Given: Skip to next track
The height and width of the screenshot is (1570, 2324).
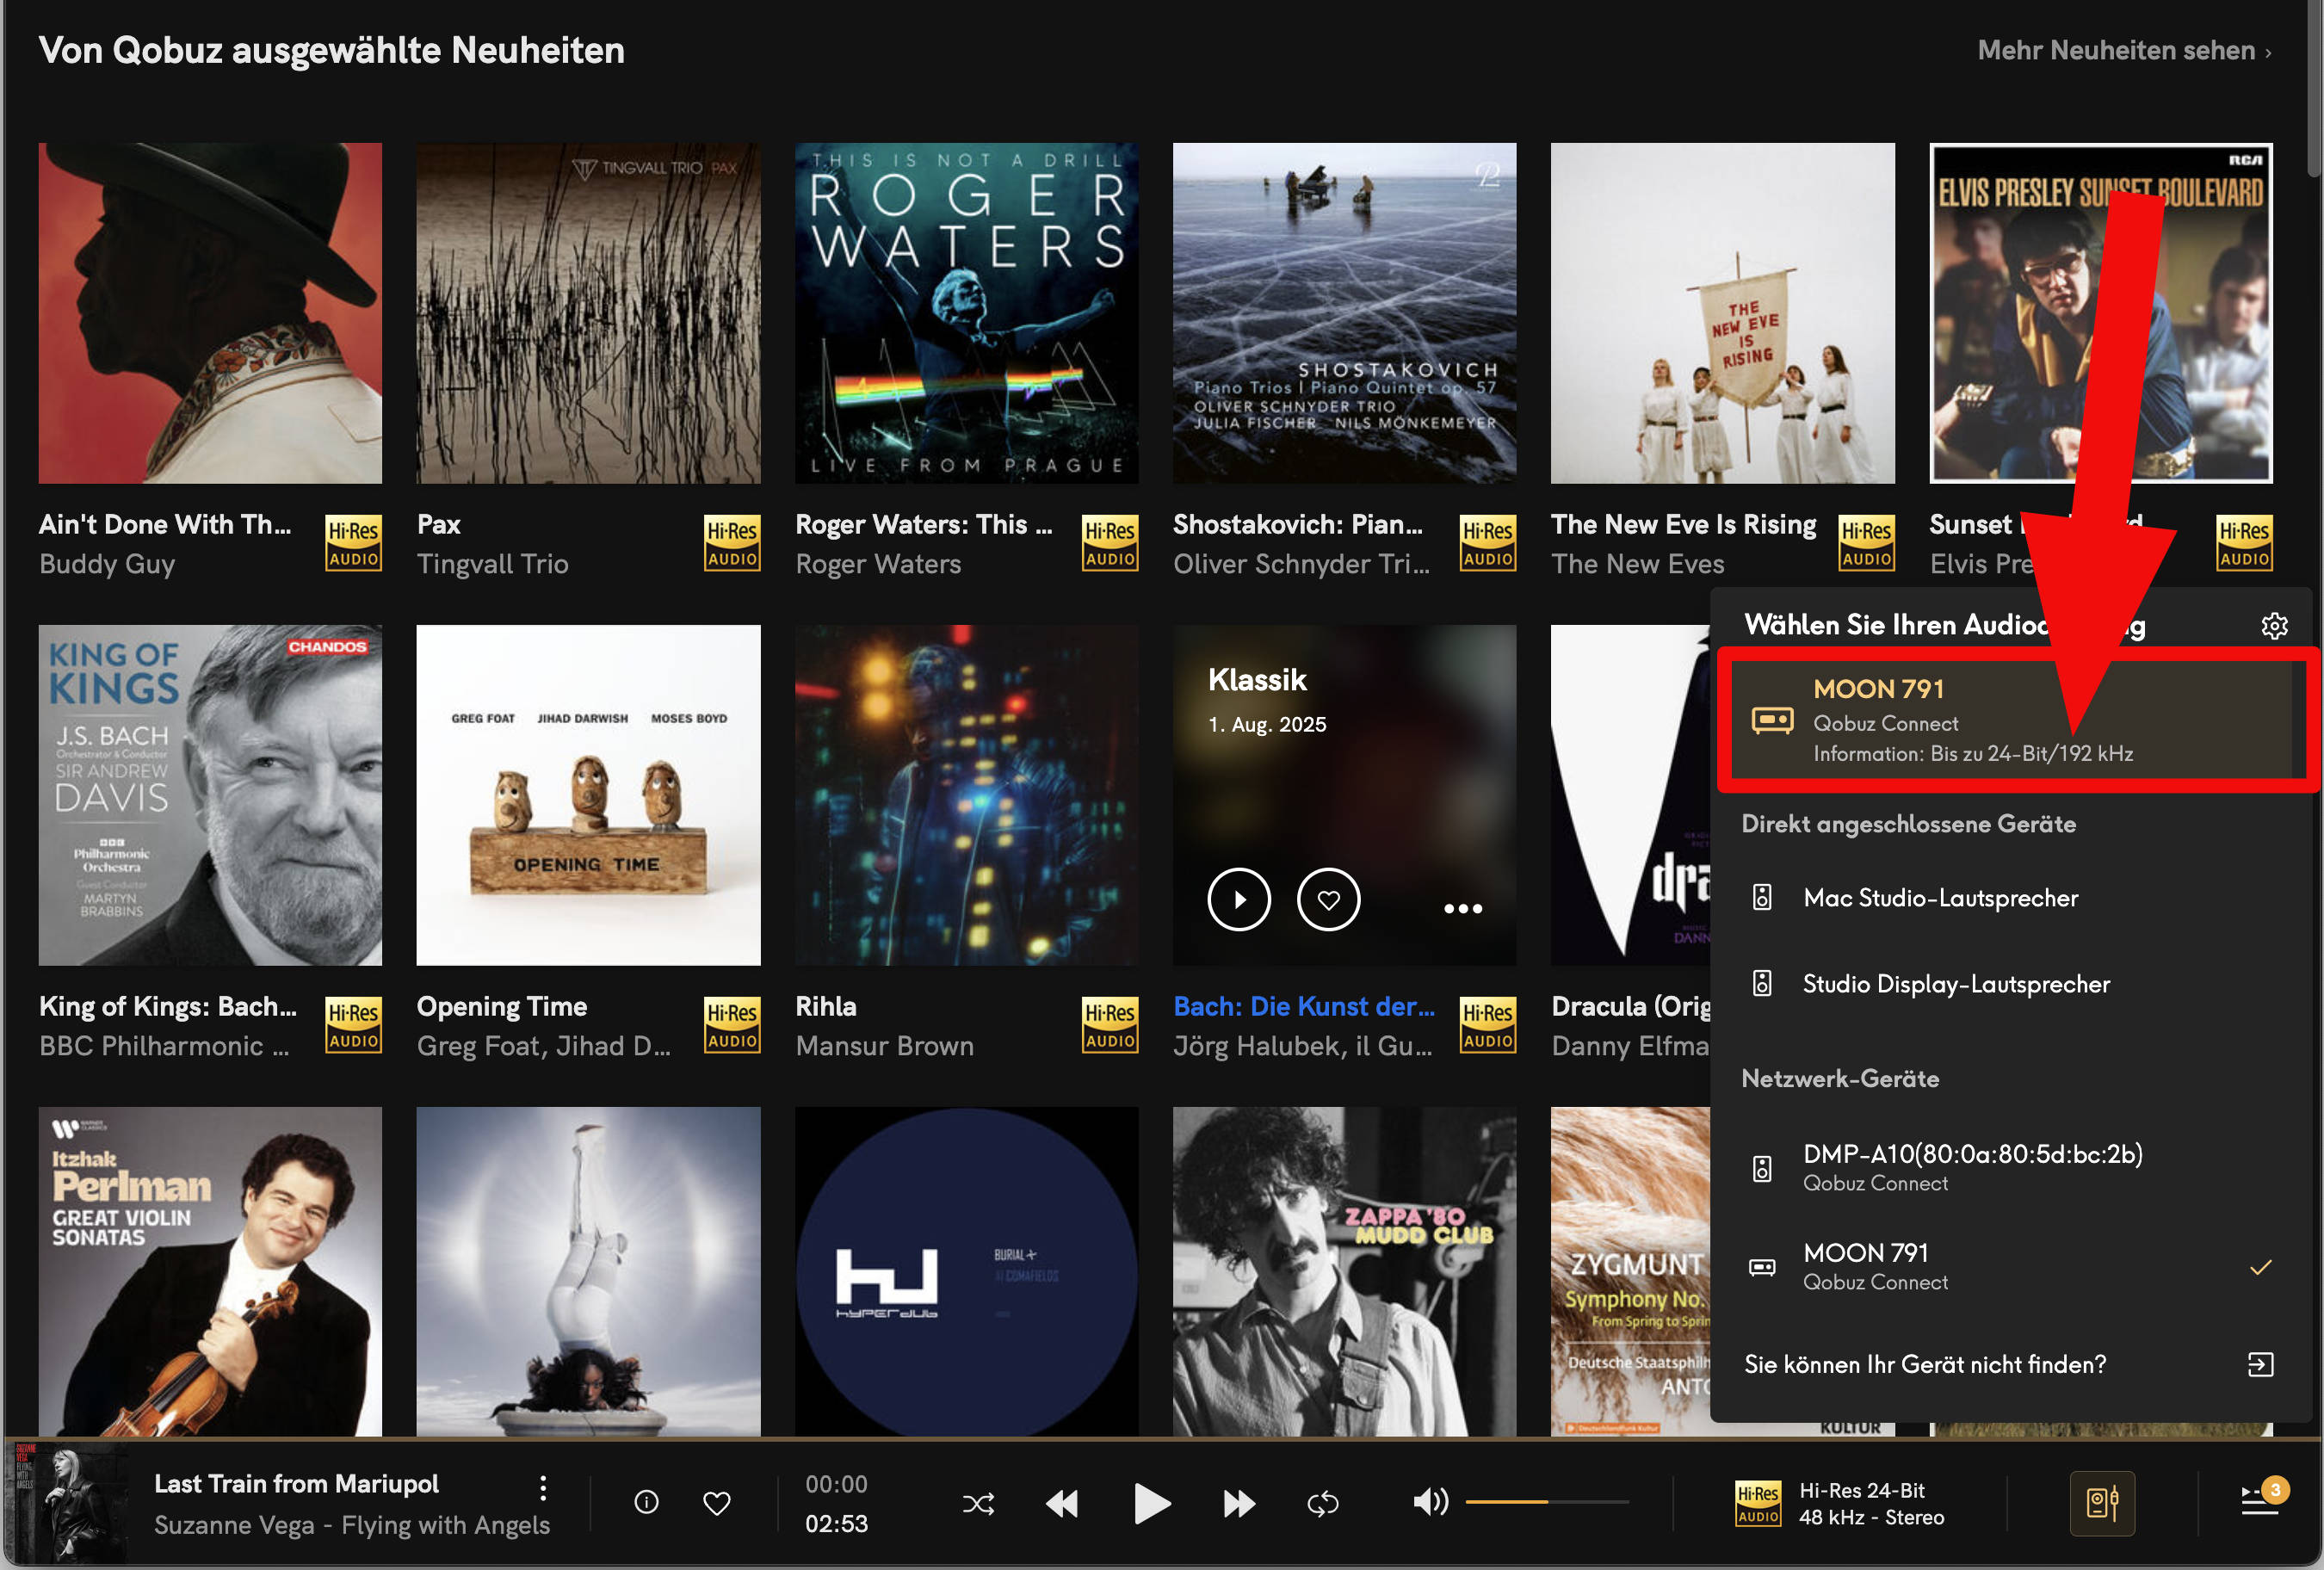Looking at the screenshot, I should point(1239,1503).
